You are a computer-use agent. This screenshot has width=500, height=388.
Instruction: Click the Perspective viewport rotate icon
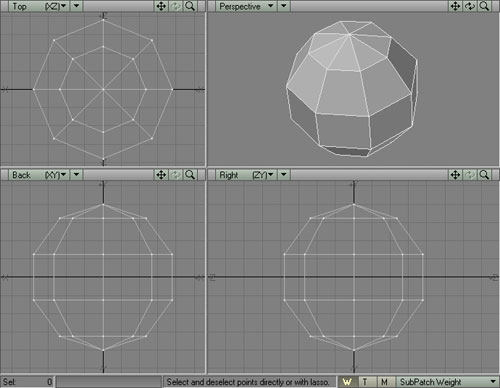(470, 6)
